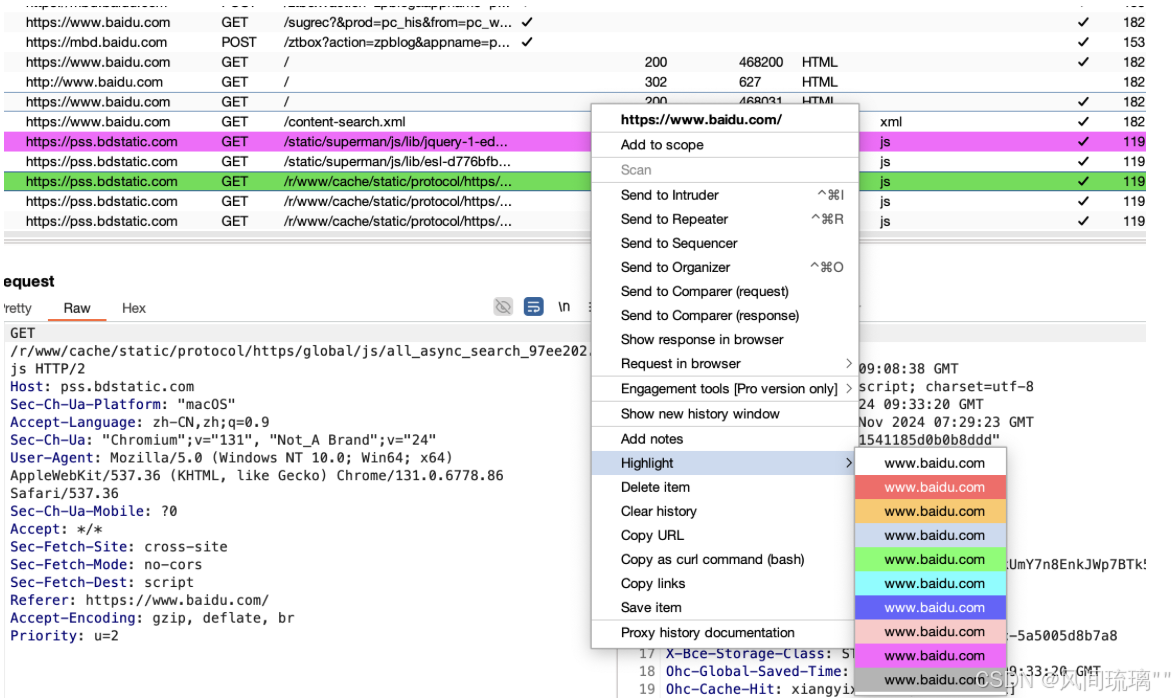Click the Sec-Fetch-Dest: script line
This screenshot has height=700, width=1176.
pos(101,582)
